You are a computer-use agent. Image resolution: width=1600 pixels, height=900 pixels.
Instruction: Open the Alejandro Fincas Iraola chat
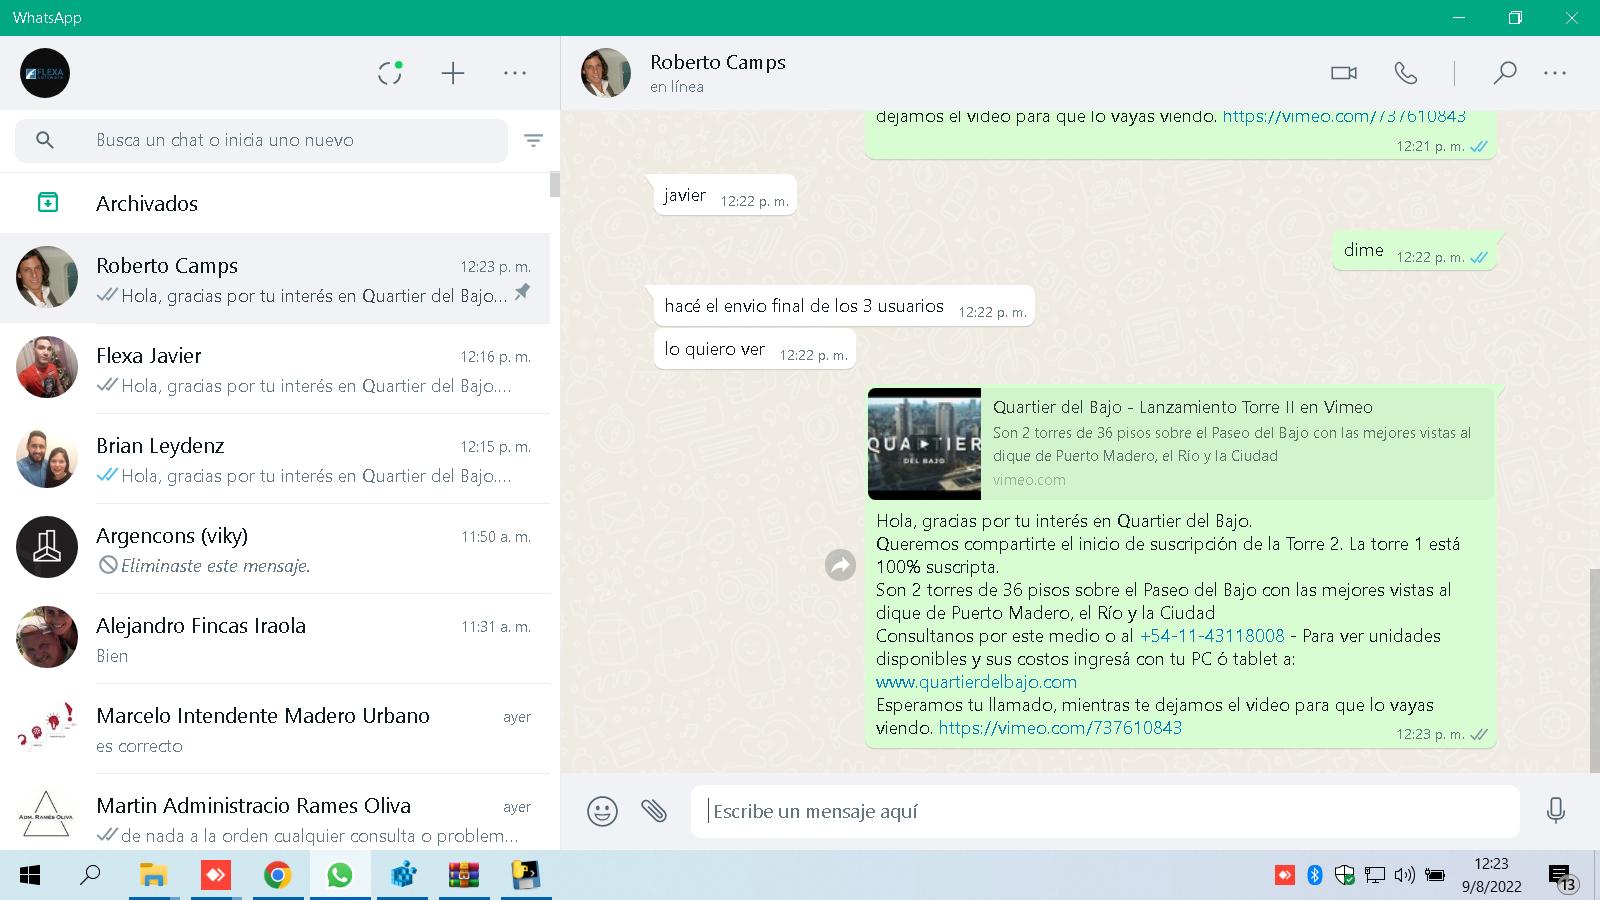coord(275,639)
